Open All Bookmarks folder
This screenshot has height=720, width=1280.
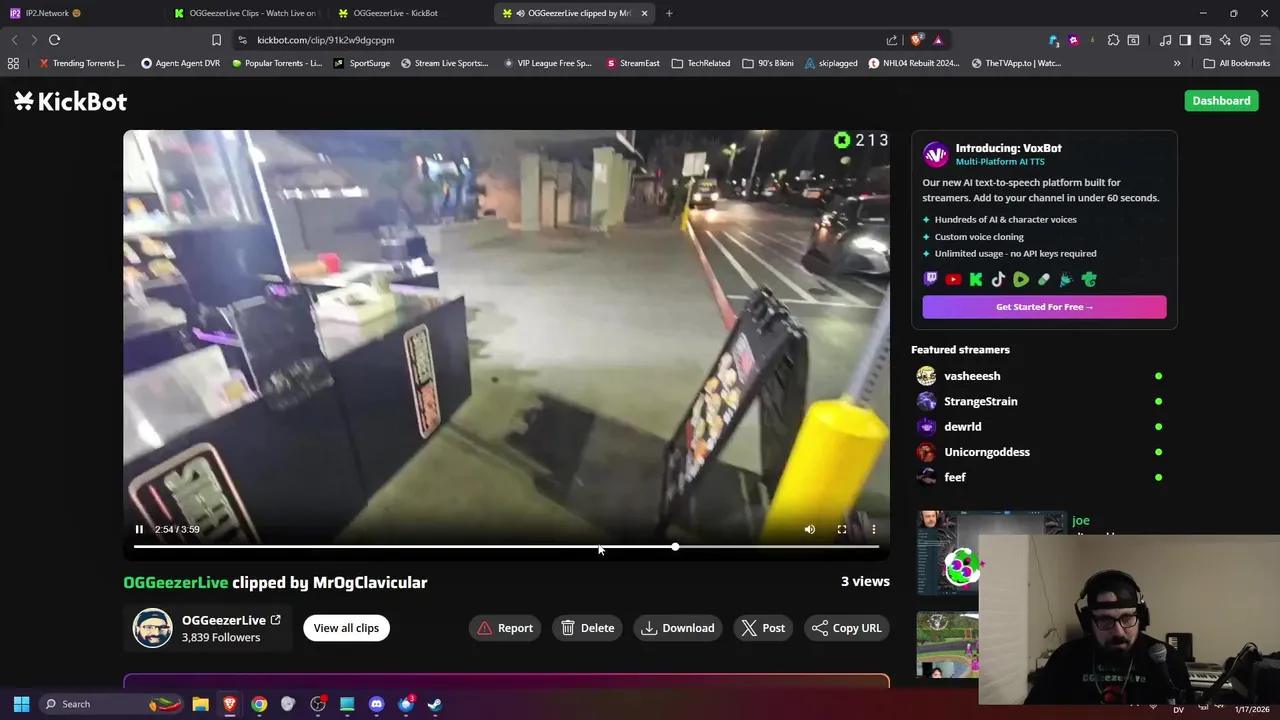coord(1237,63)
